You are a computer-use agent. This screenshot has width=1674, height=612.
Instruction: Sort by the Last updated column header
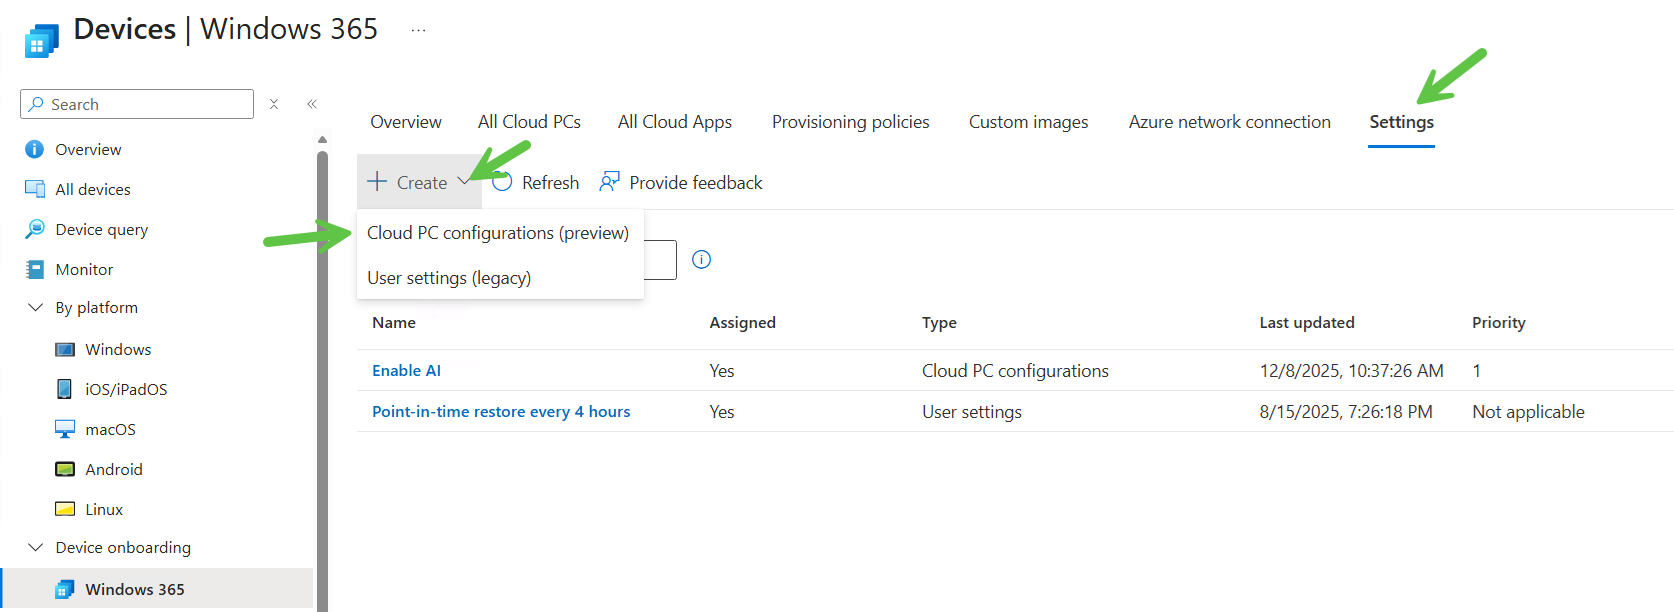1307,322
